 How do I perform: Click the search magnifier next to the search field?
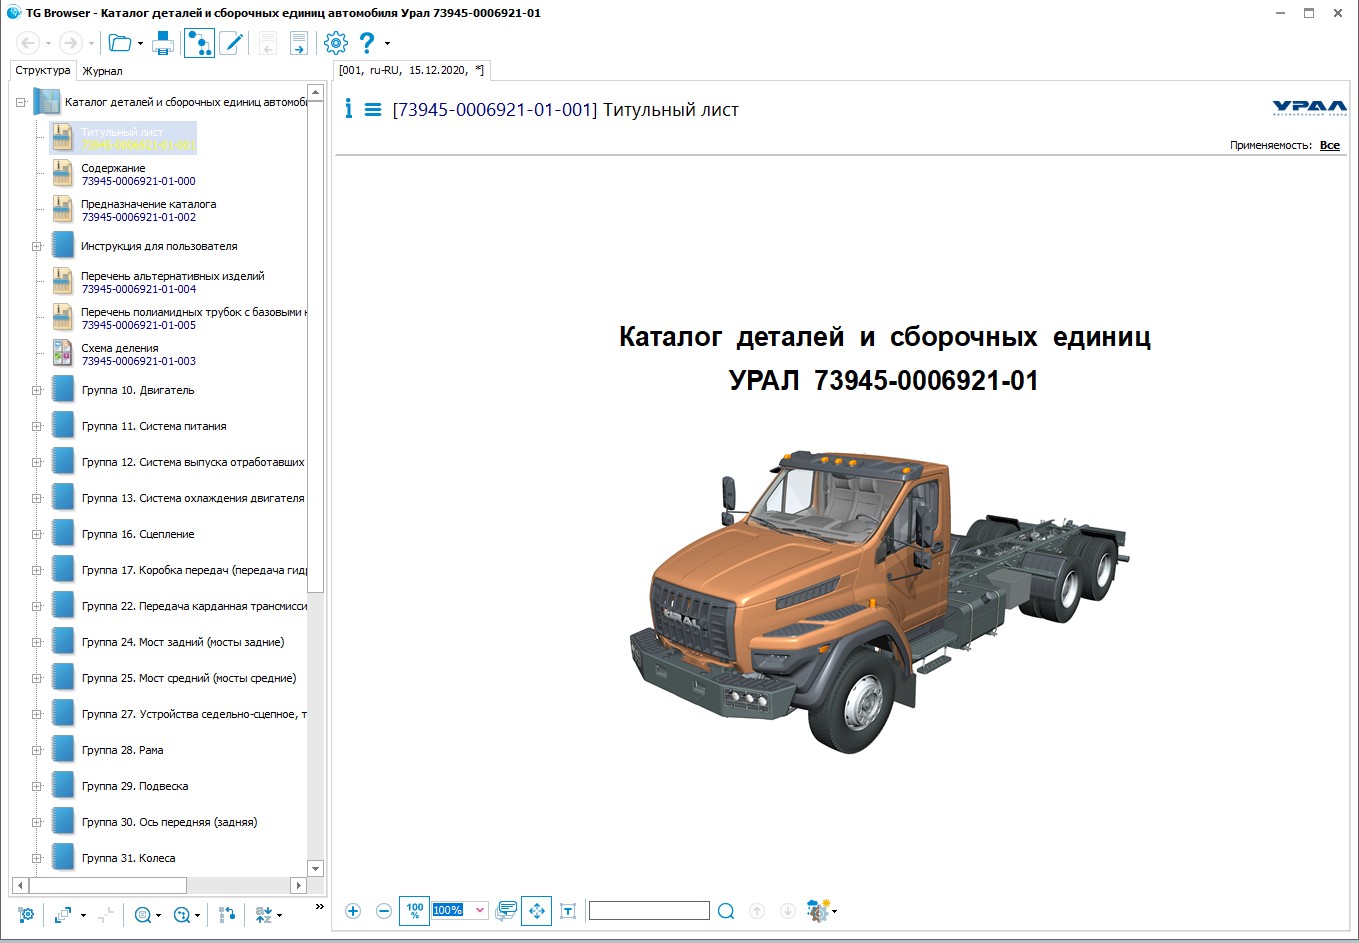[x=726, y=911]
